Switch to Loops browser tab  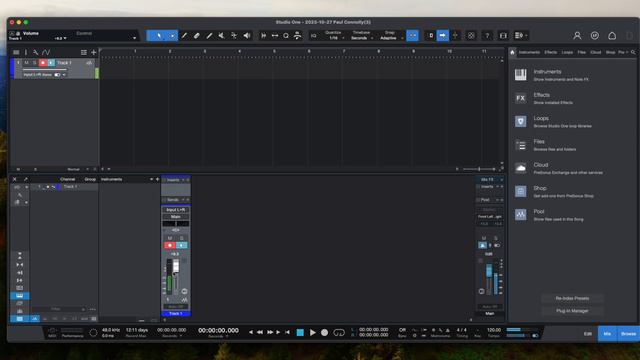coord(567,52)
